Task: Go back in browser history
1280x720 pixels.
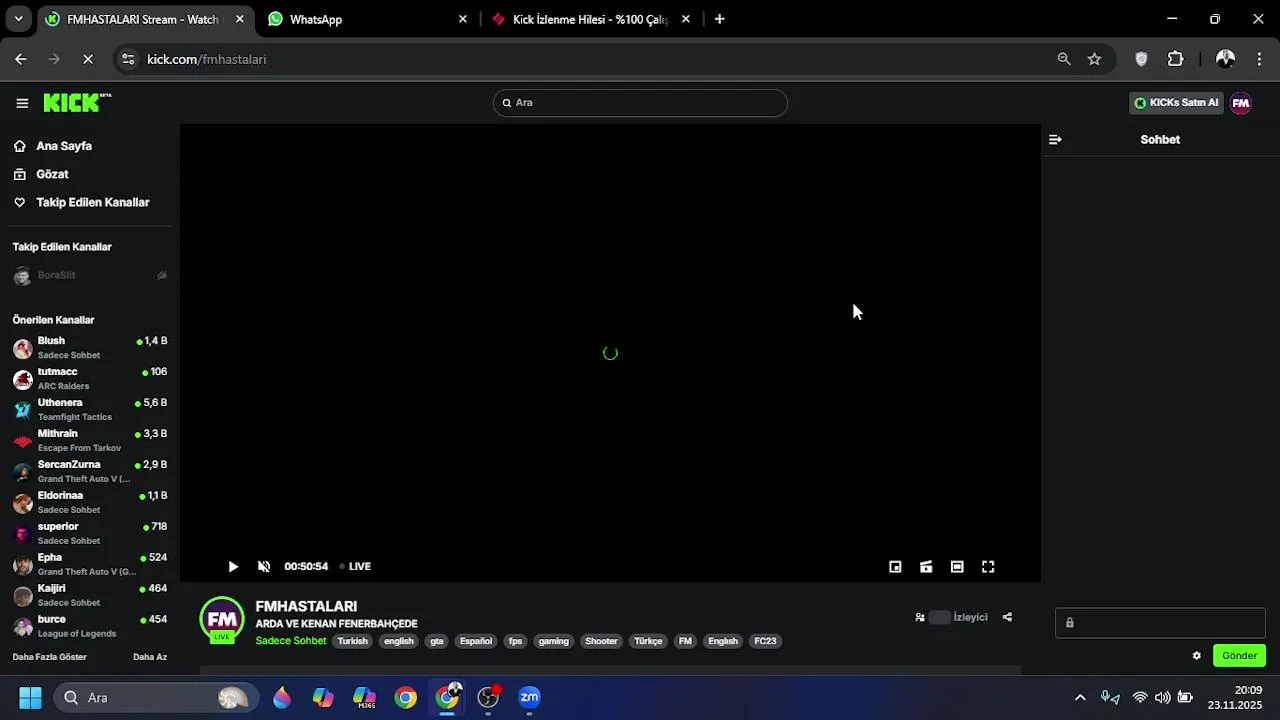Action: point(21,59)
